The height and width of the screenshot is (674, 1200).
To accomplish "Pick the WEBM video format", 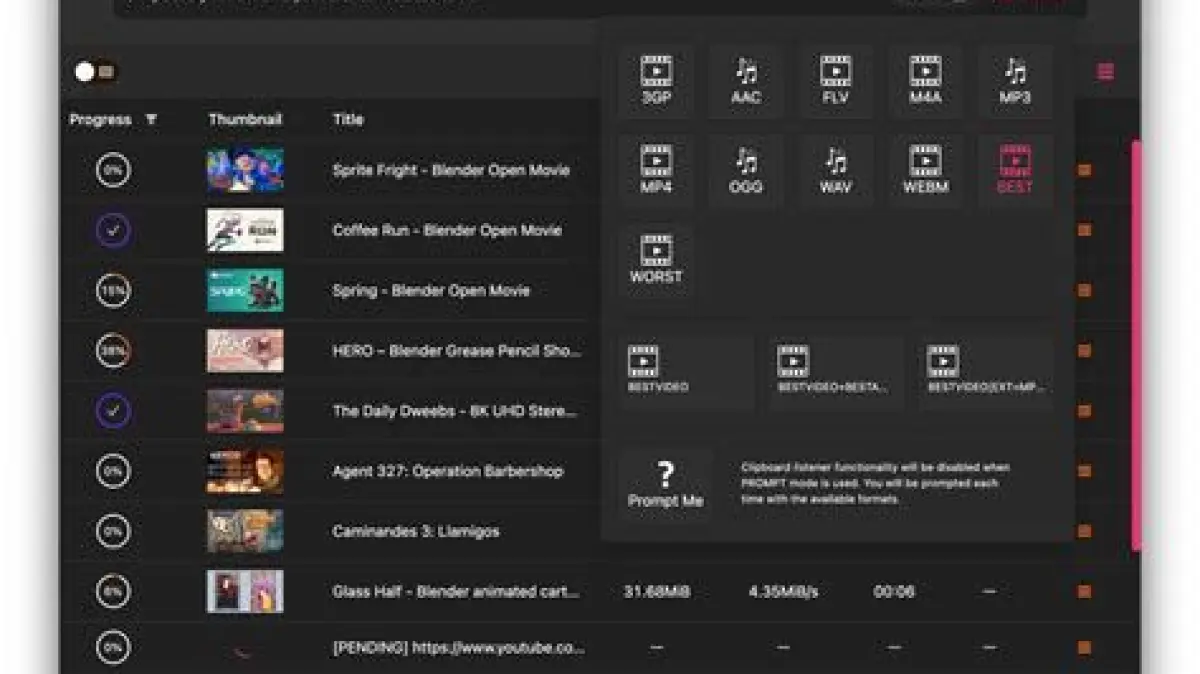I will coord(925,171).
